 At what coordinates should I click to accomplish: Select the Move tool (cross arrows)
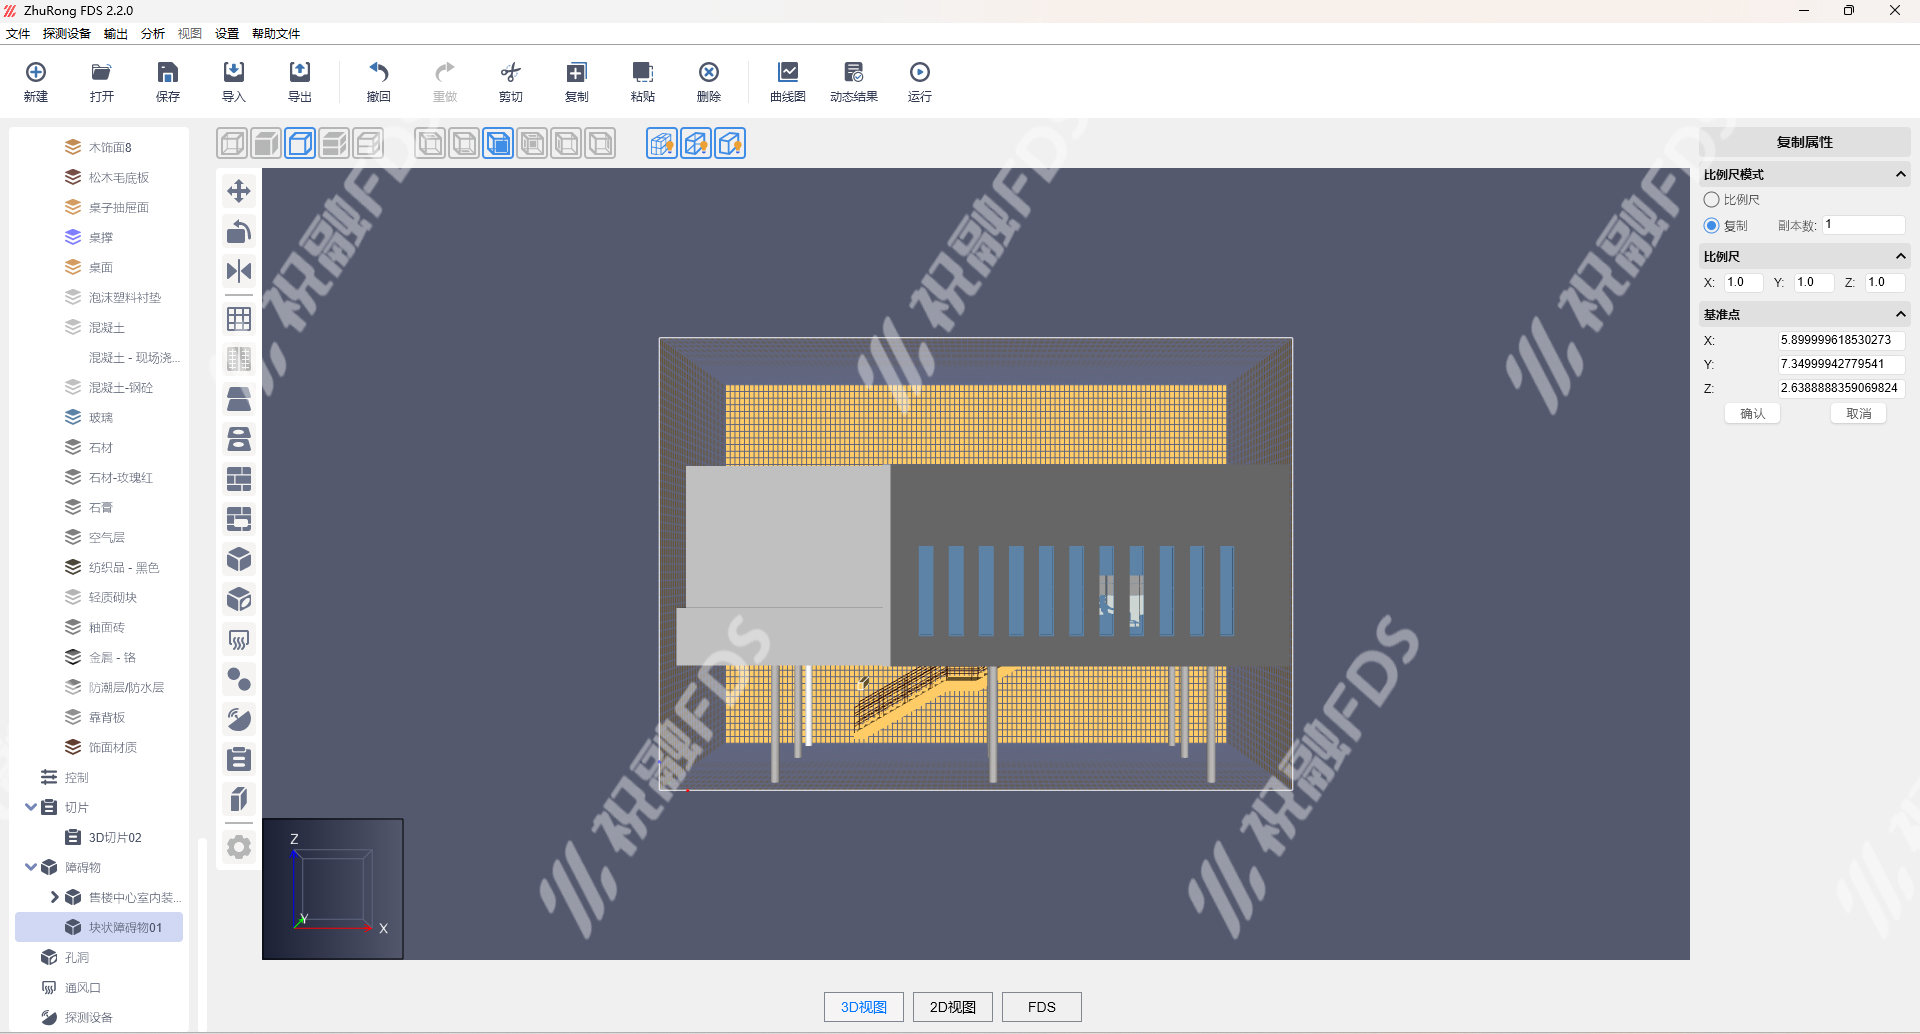[x=239, y=191]
